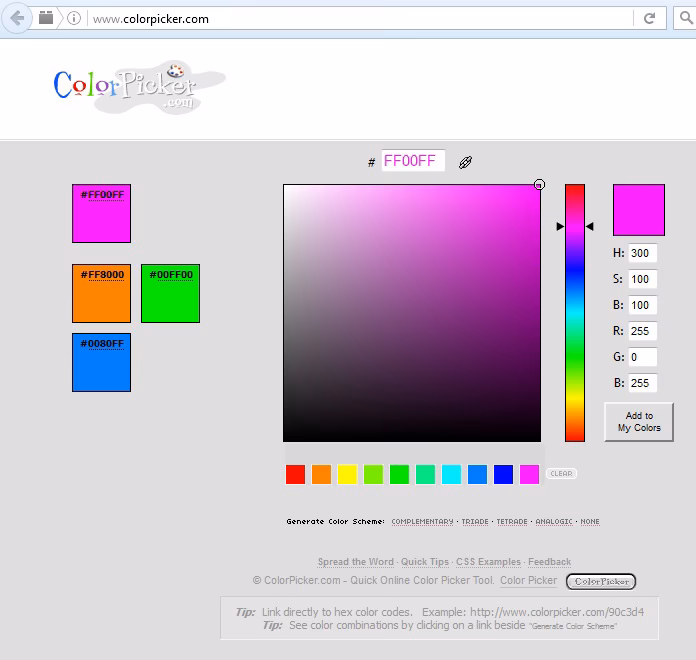
Task: Reload the page with refresh icon
Action: click(649, 18)
